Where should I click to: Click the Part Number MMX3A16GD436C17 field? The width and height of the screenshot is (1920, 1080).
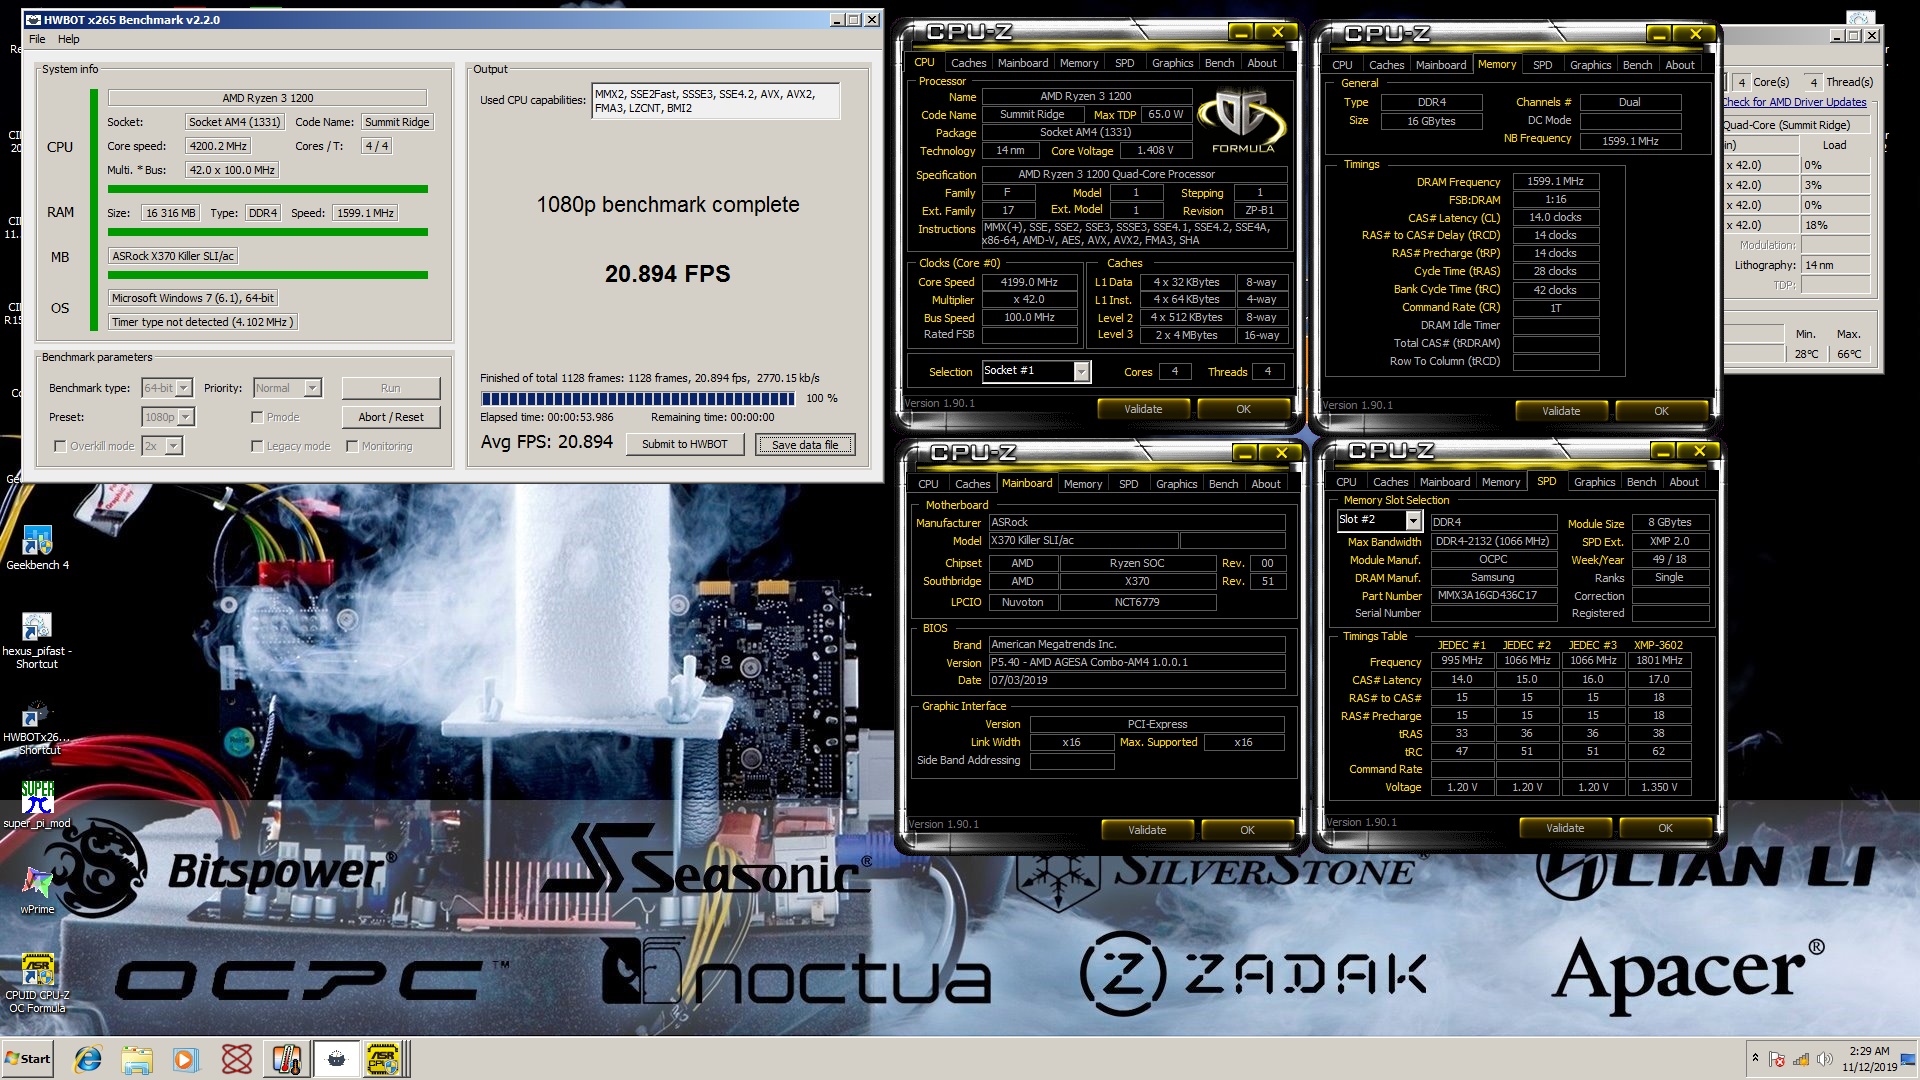pos(1493,595)
